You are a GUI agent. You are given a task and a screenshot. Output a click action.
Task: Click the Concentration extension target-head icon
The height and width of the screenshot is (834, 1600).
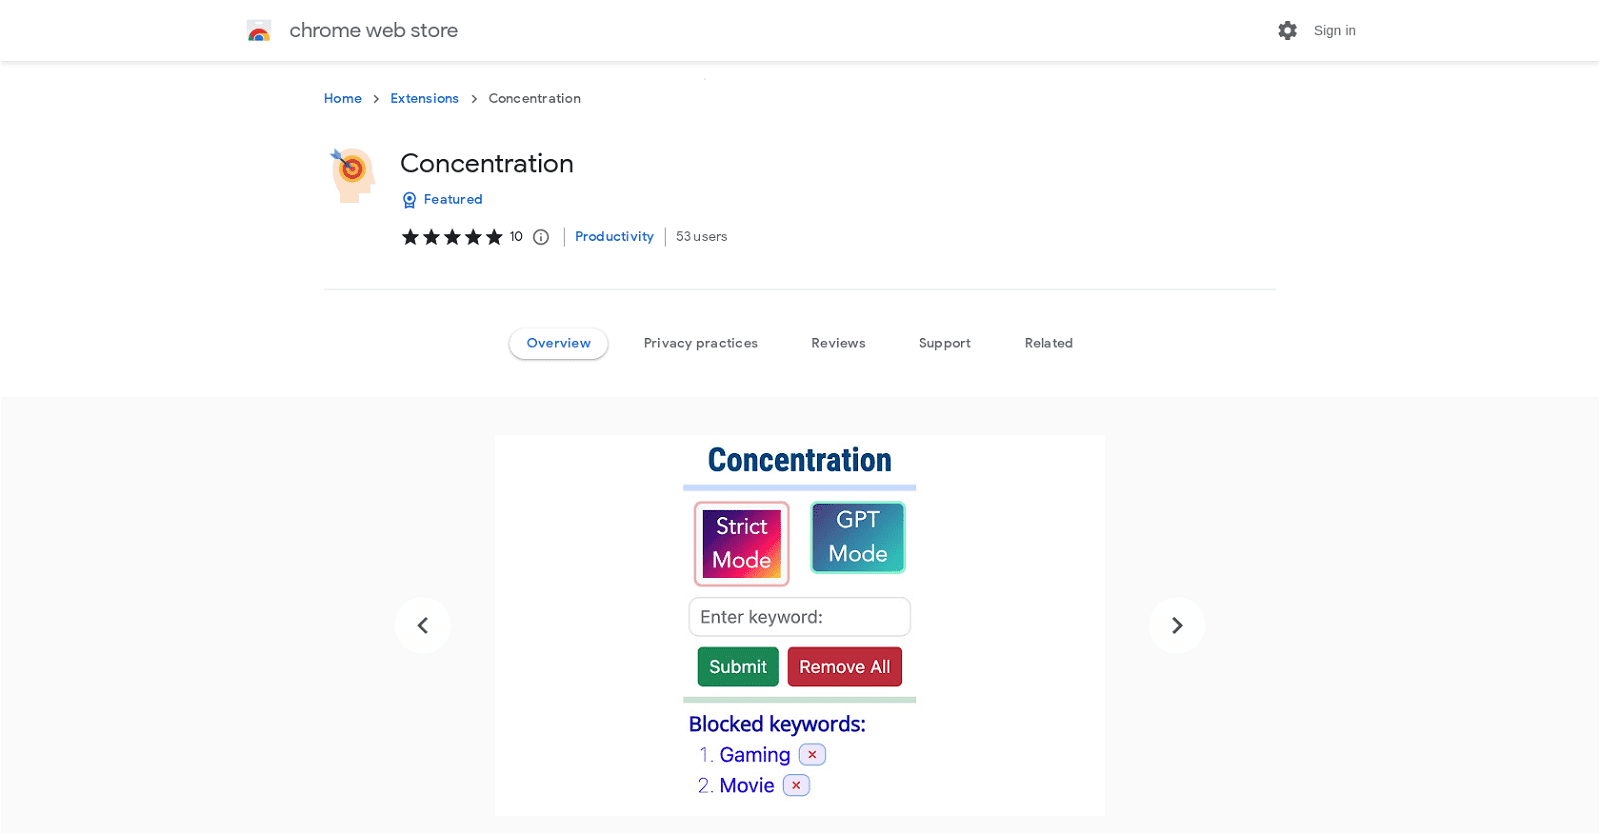coord(353,175)
